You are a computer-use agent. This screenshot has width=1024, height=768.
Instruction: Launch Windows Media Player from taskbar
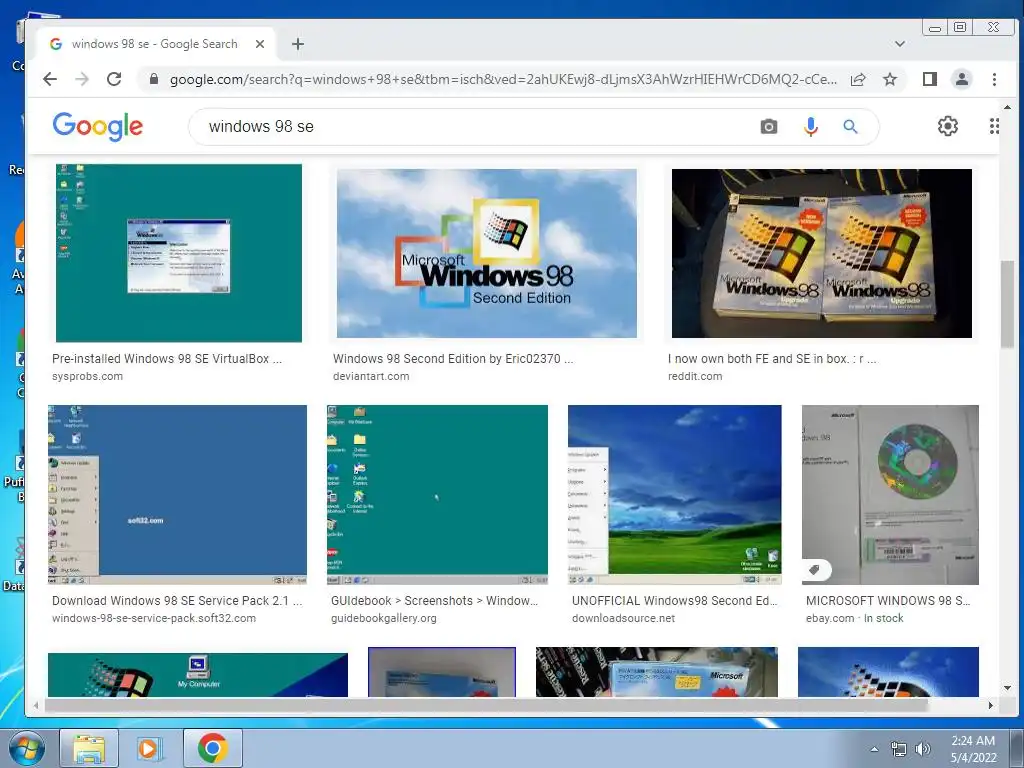[149, 748]
